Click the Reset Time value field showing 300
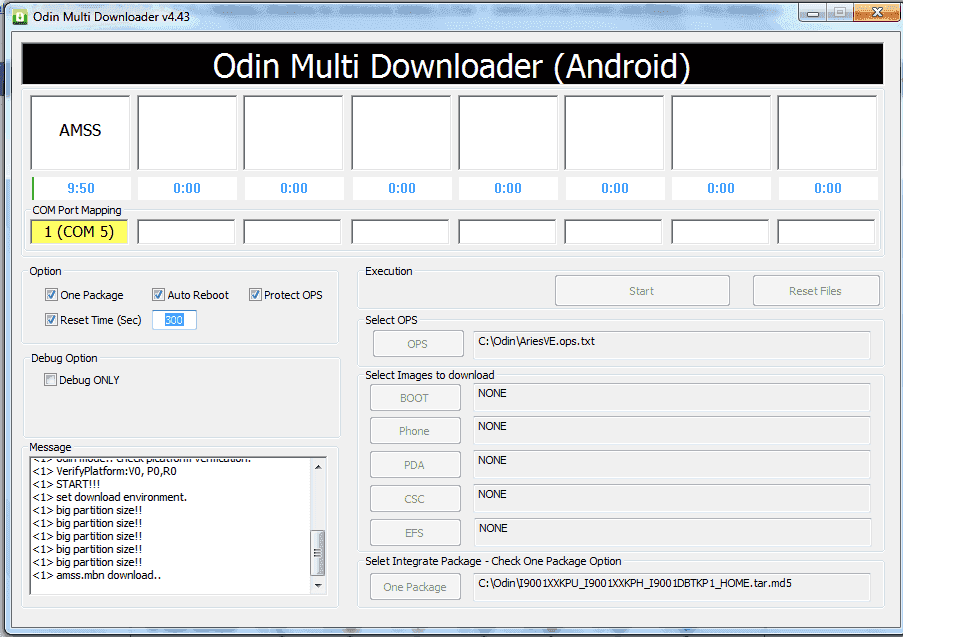 pyautogui.click(x=174, y=320)
